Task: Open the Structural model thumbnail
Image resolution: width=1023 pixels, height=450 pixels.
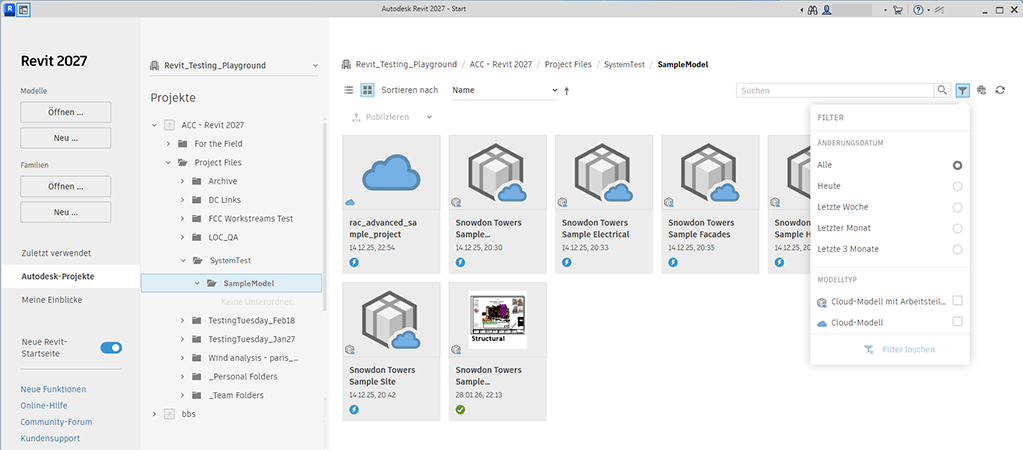Action: [498, 320]
